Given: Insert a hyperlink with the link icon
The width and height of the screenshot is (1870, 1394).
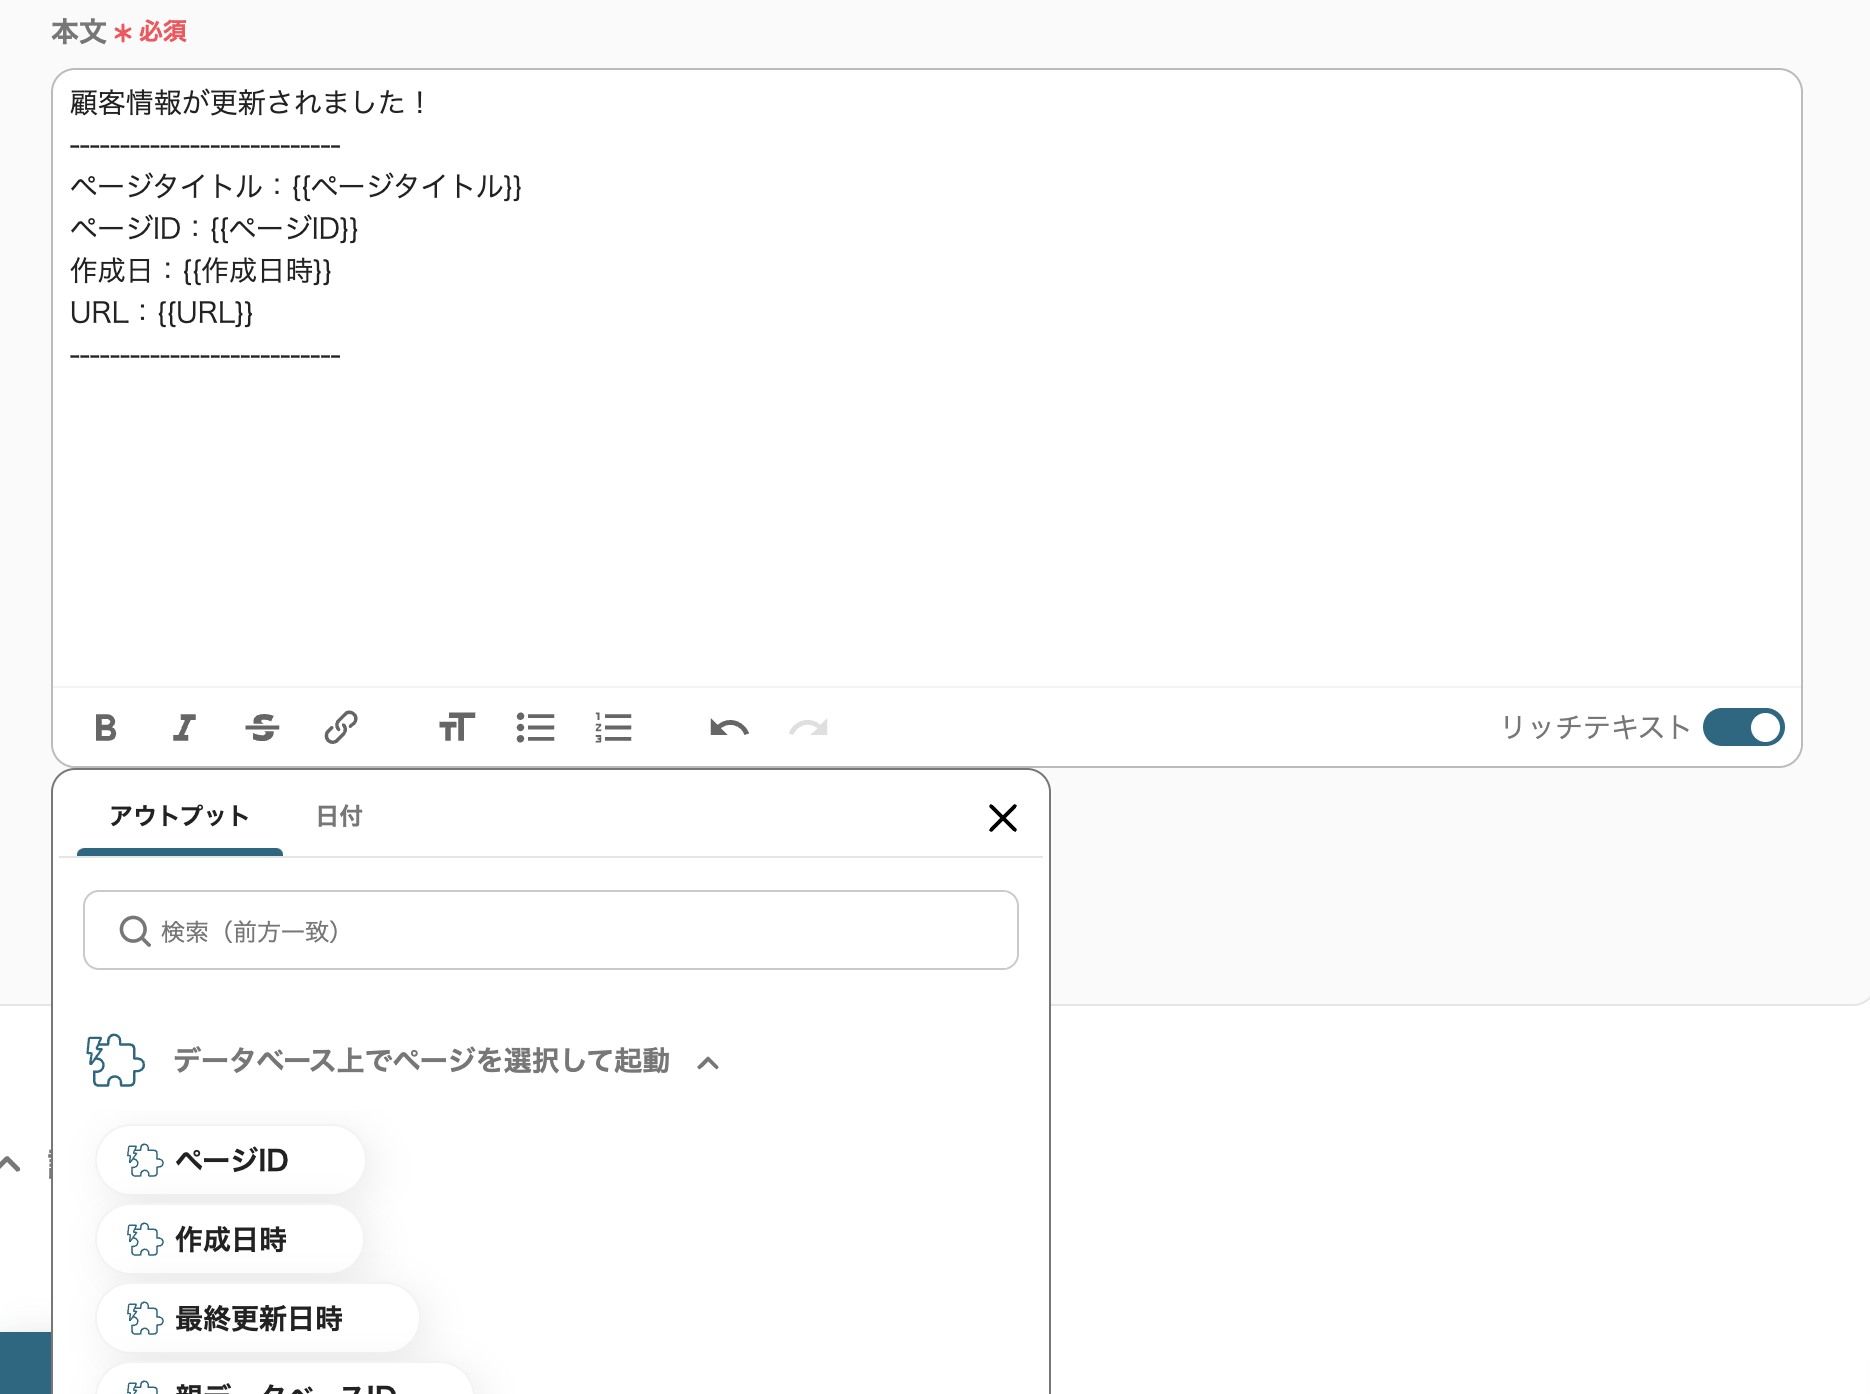Looking at the screenshot, I should pos(341,727).
